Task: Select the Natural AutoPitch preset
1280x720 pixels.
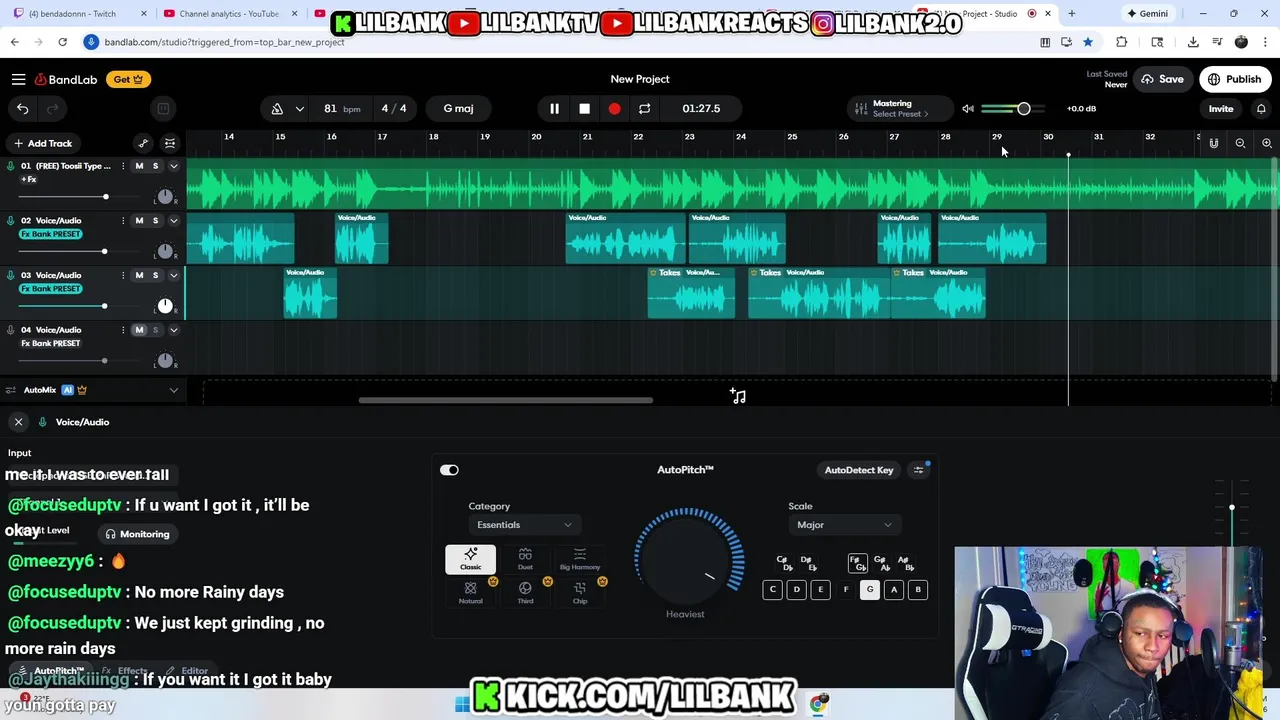Action: point(470,592)
